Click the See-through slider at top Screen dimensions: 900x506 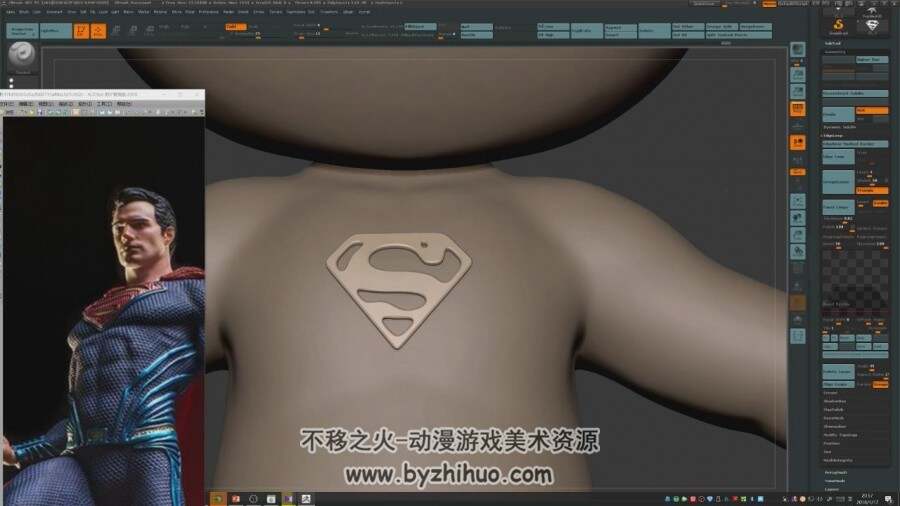(742, 4)
